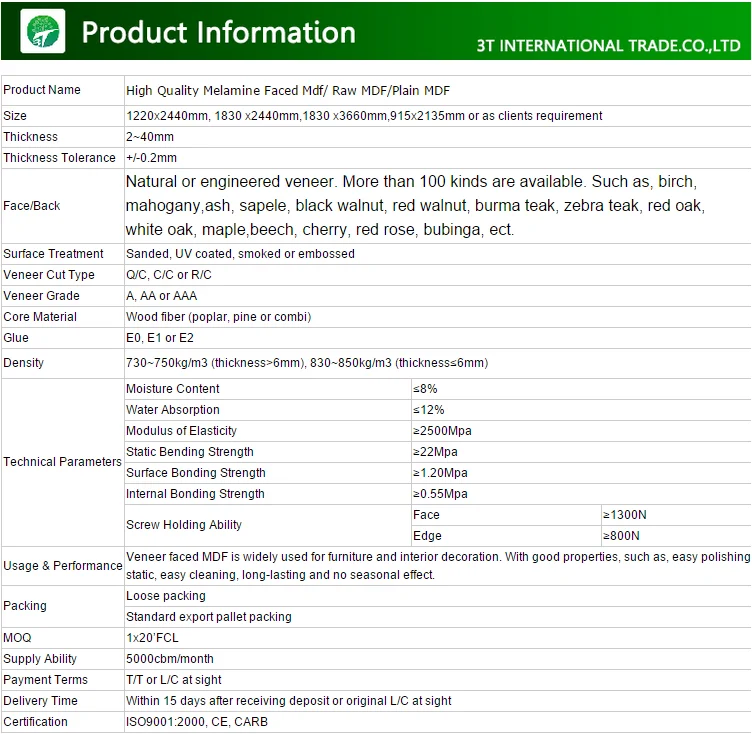This screenshot has height=734, width=752.
Task: Select the Standard export pallet packing text
Action: 209,617
